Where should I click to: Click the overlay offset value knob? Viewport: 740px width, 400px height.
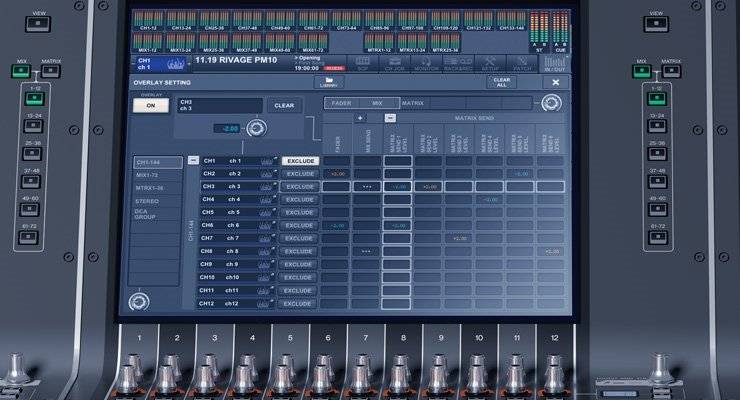pos(257,128)
